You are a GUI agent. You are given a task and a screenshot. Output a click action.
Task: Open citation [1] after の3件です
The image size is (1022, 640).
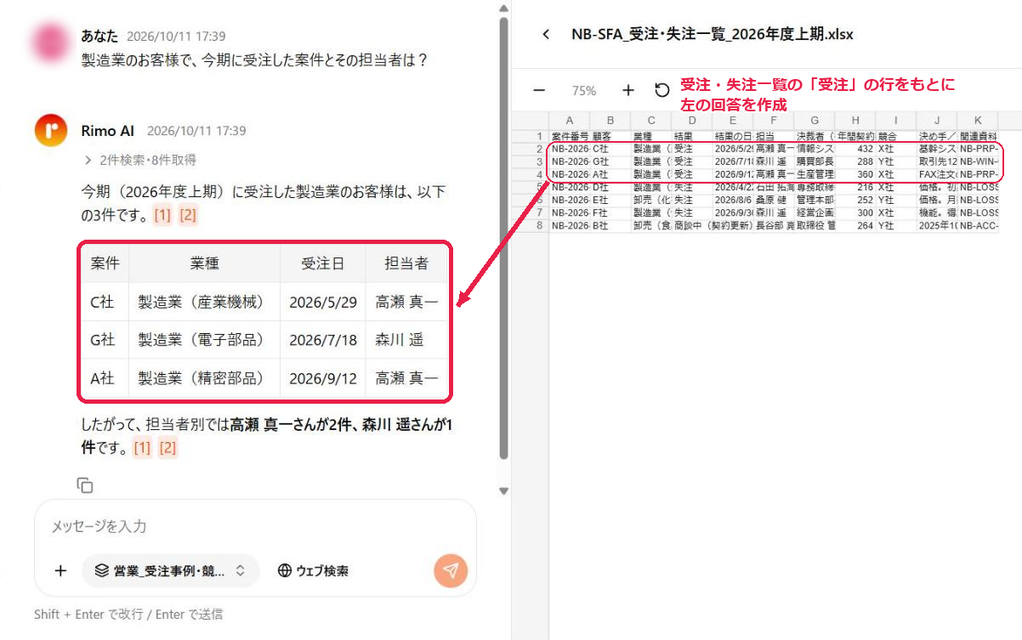(162, 215)
